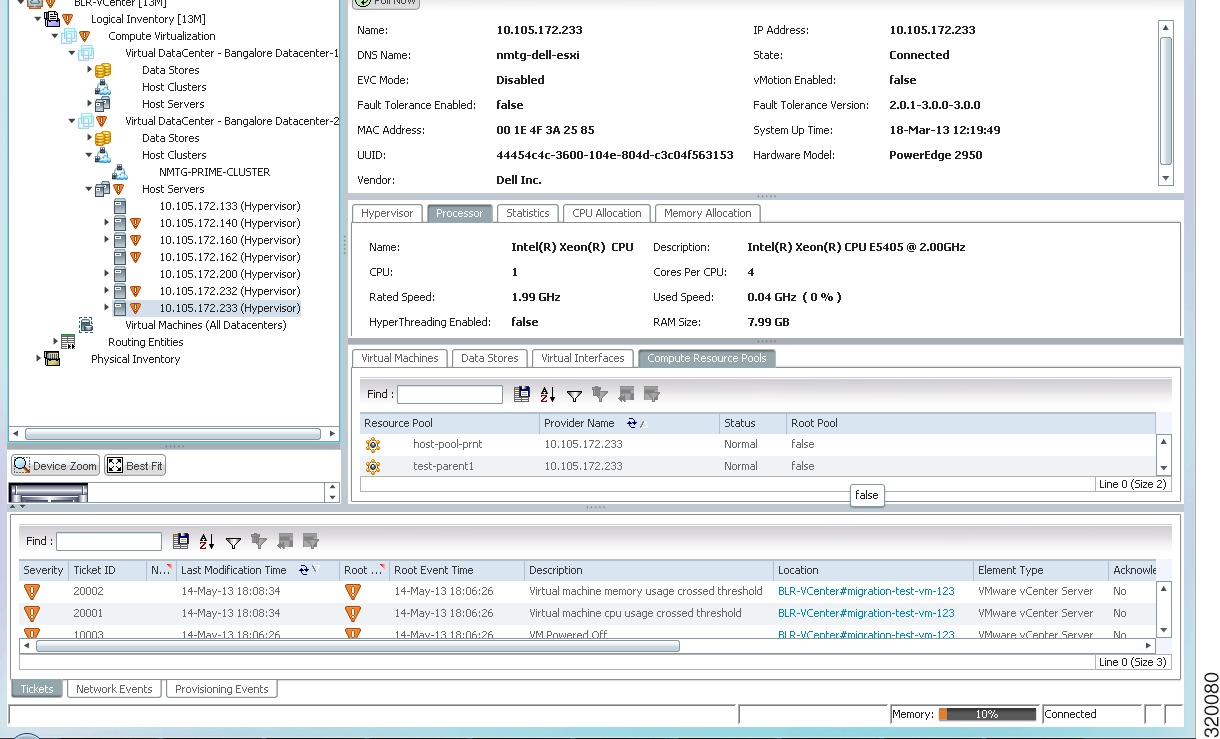Click the Logical Inventory tree icon
This screenshot has width=1220, height=739.
click(52, 19)
